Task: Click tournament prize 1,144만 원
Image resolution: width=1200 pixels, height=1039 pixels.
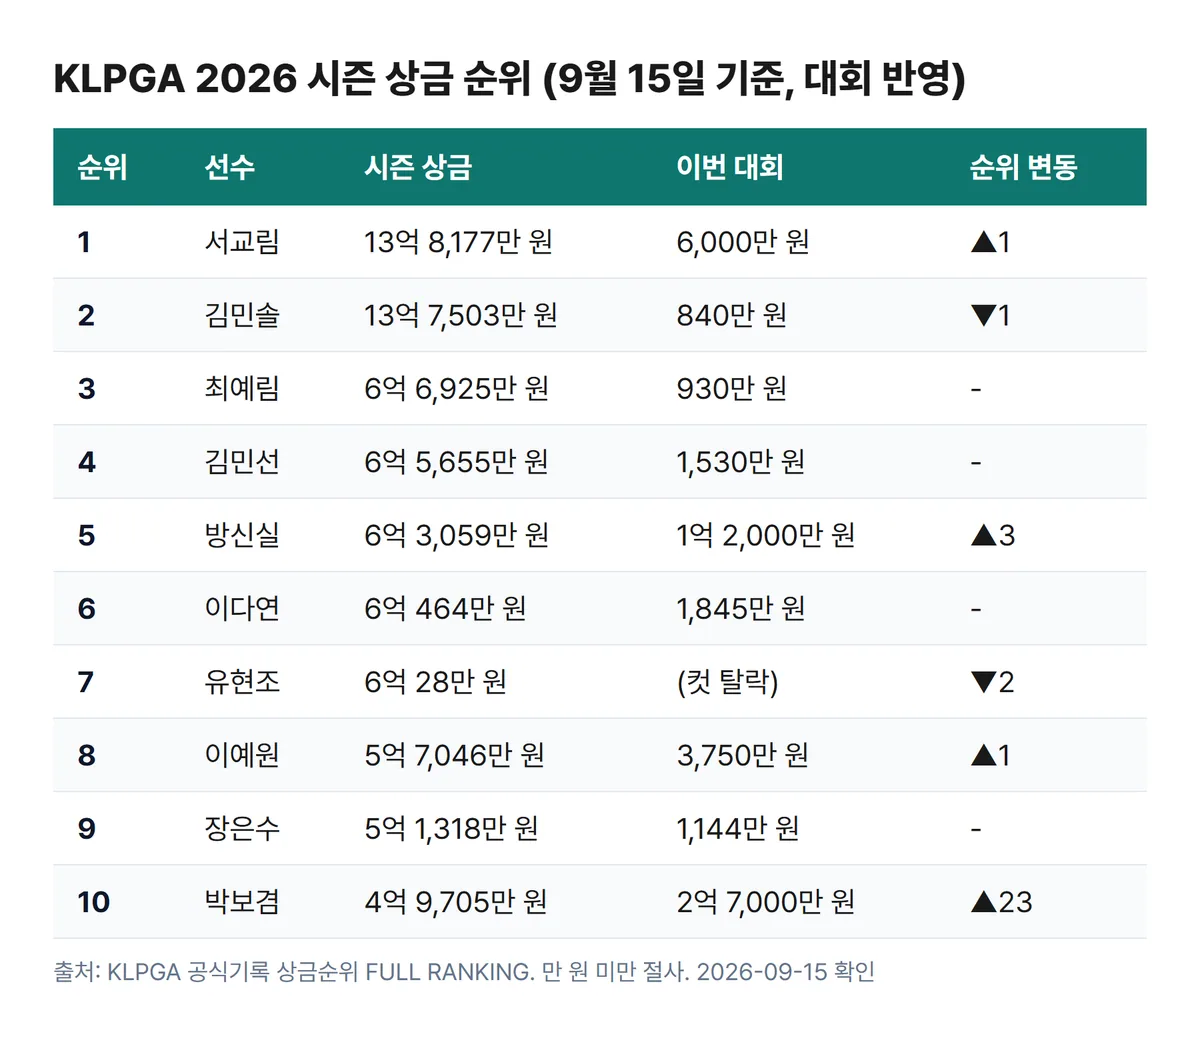Action: click(738, 828)
